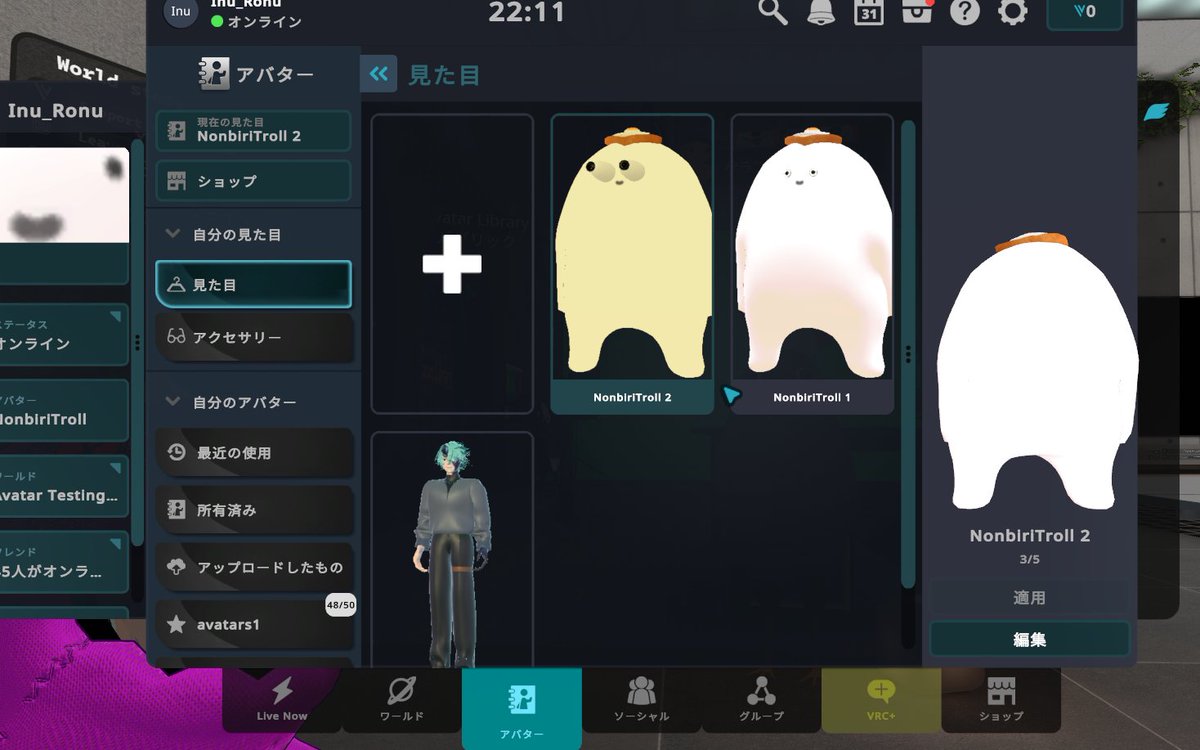Open 最近の使用 avatar list
This screenshot has height=750, width=1200.
(255, 452)
